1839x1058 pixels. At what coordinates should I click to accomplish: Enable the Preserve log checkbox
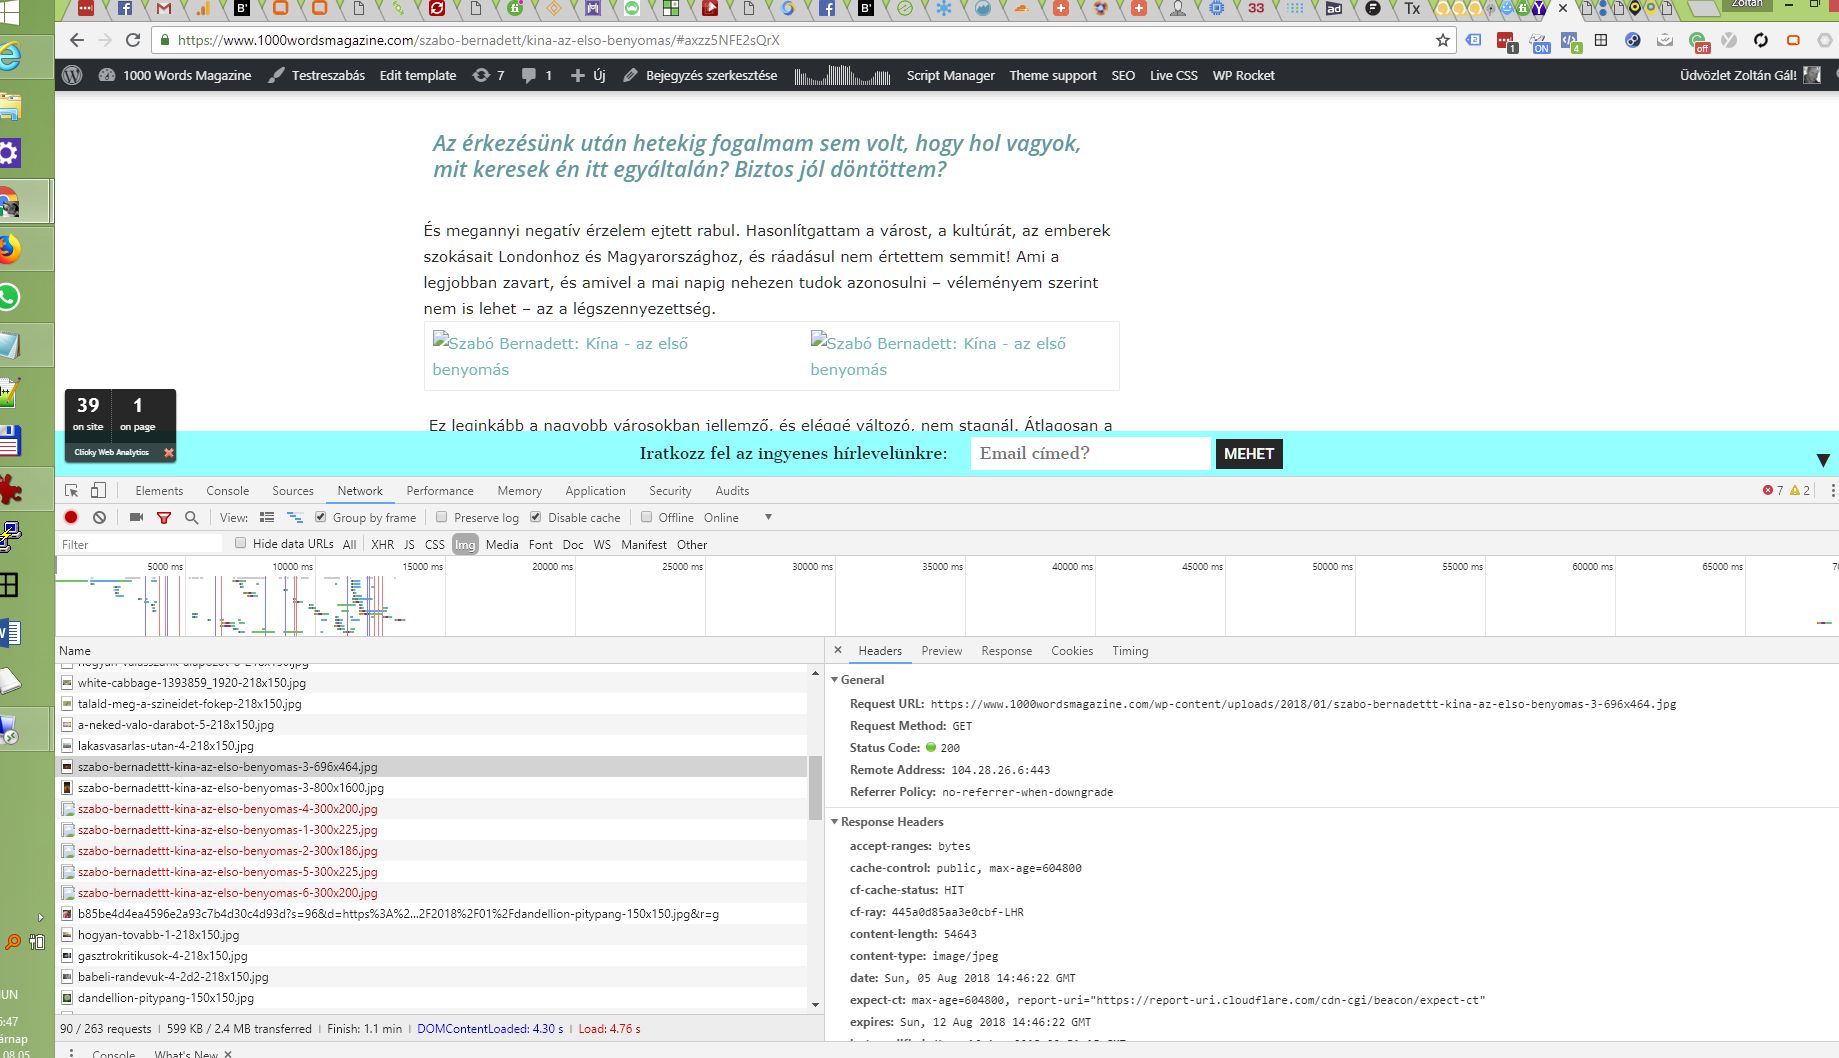pos(441,517)
